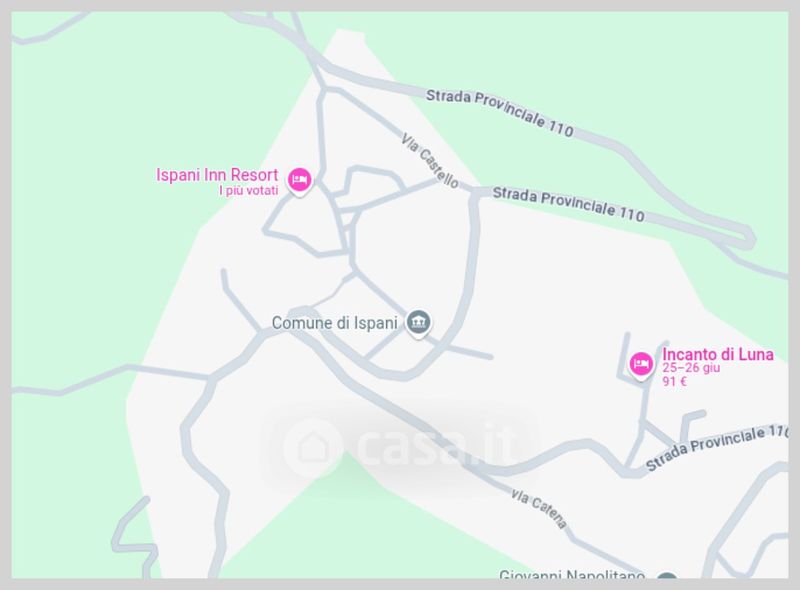The width and height of the screenshot is (800, 590).
Task: Select the Incanto di Luna name label
Action: [718, 354]
